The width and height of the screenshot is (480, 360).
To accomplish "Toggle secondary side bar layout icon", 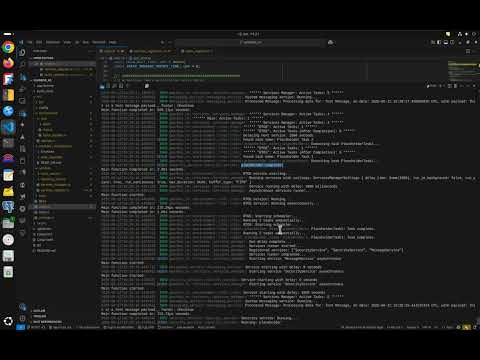I will click(452, 42).
